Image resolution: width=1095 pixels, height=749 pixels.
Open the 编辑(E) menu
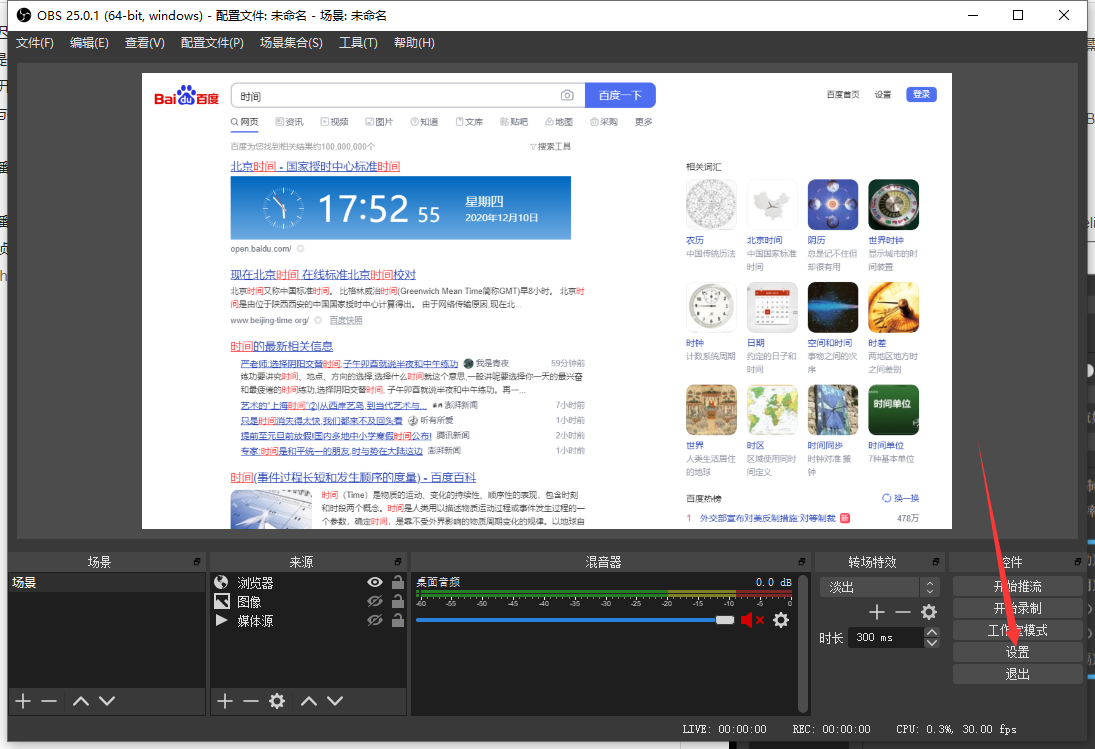(x=89, y=43)
